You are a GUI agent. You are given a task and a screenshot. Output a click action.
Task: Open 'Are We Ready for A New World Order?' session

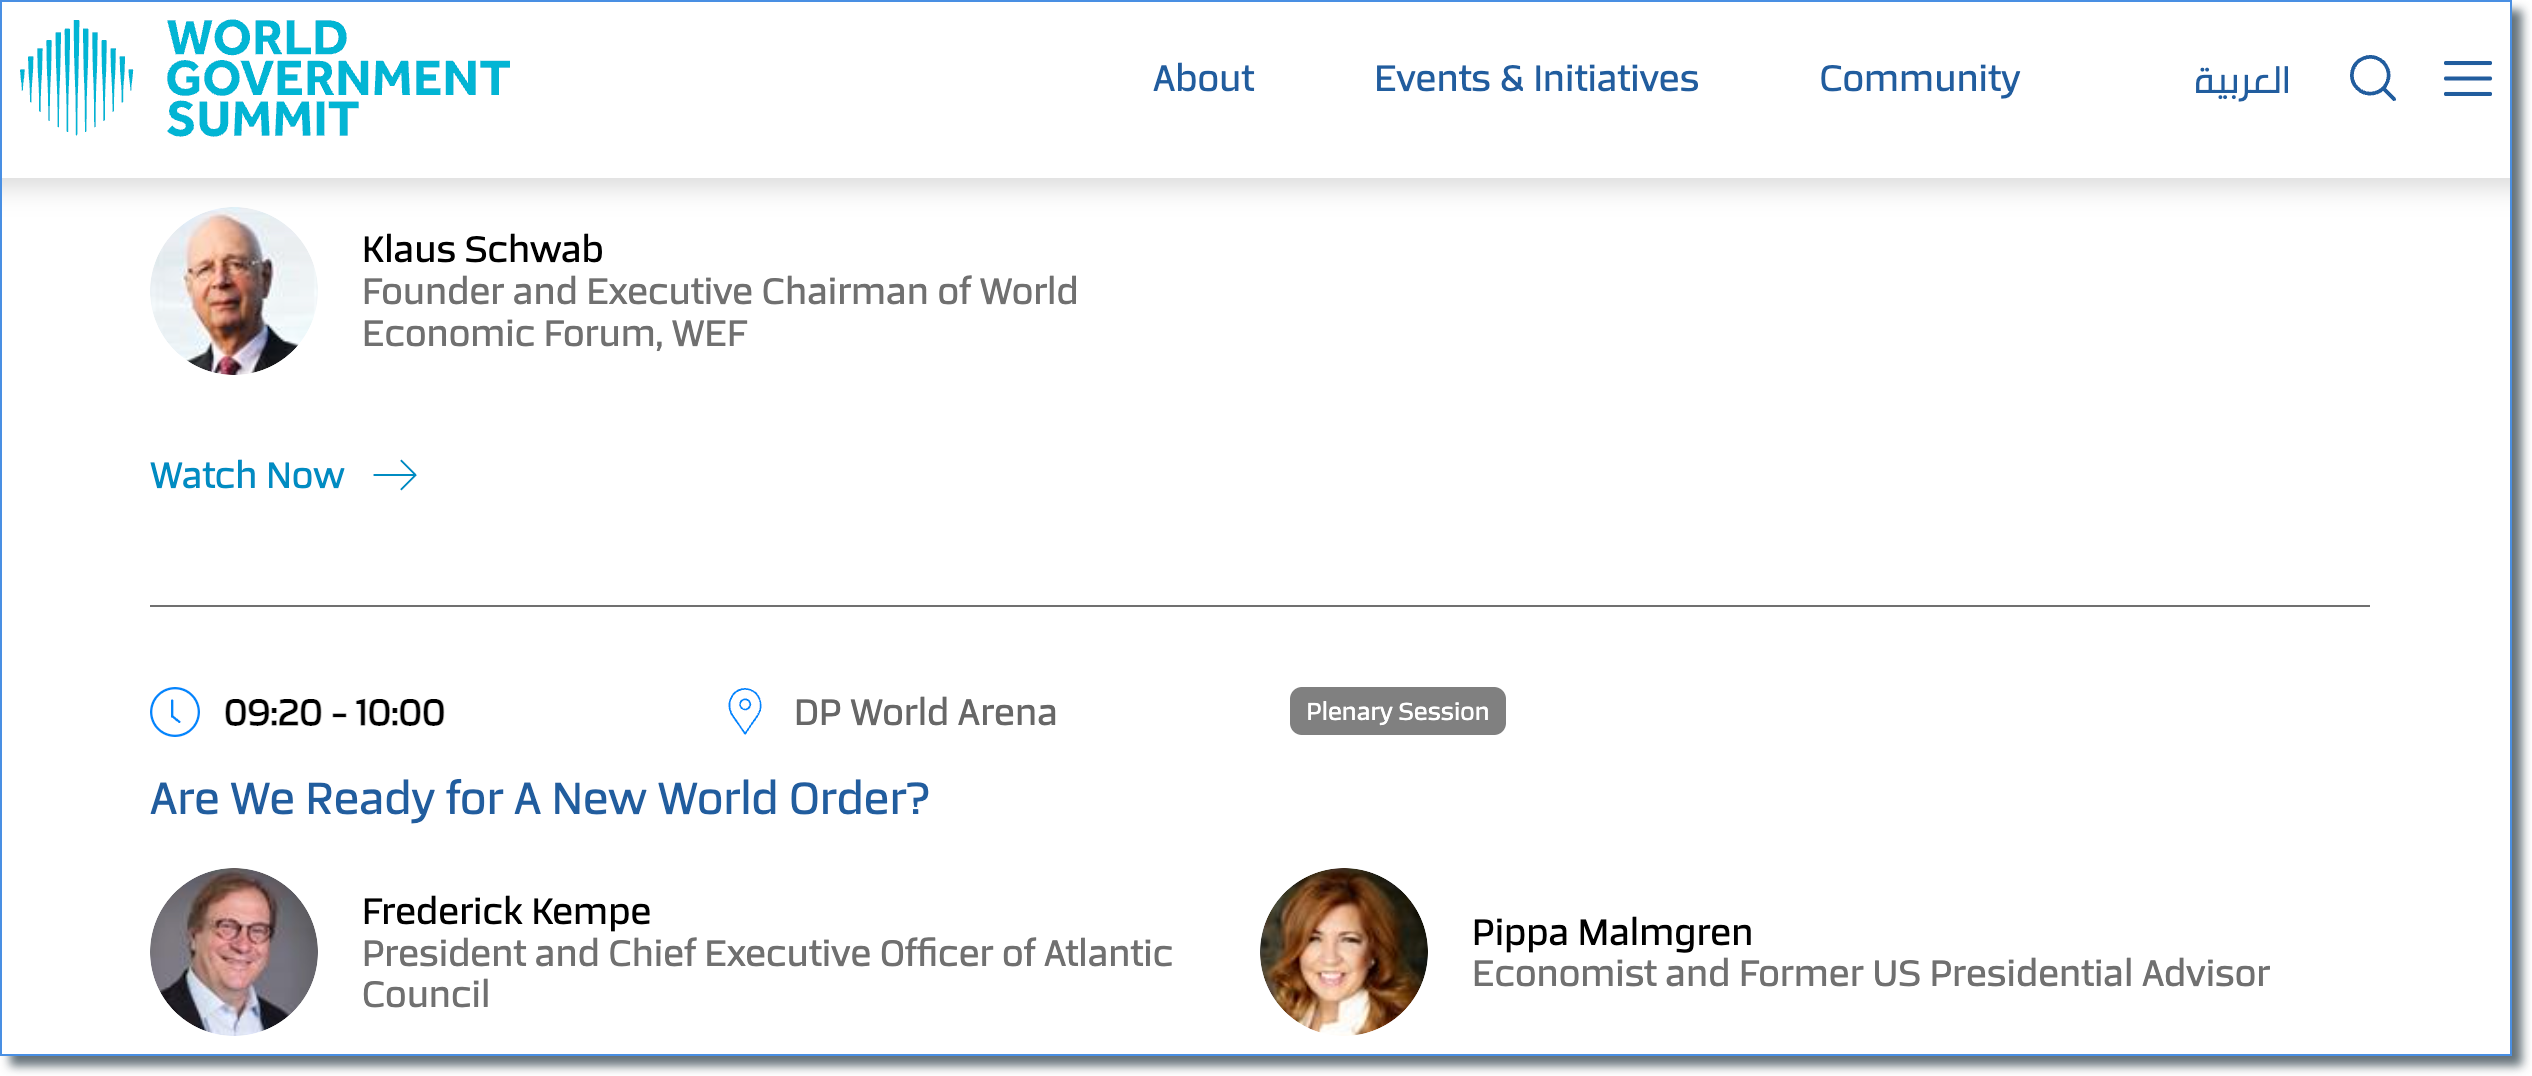[x=540, y=798]
